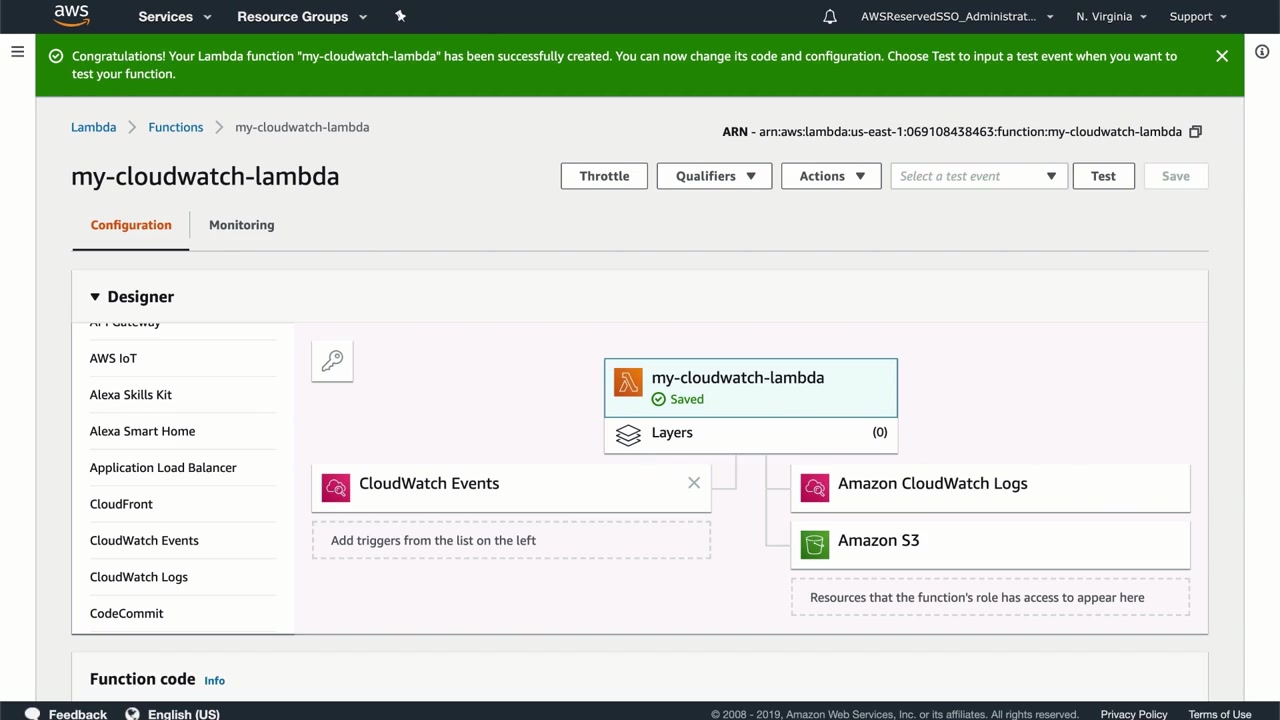Select the my-cloudwatch-lambda function box

[751, 388]
